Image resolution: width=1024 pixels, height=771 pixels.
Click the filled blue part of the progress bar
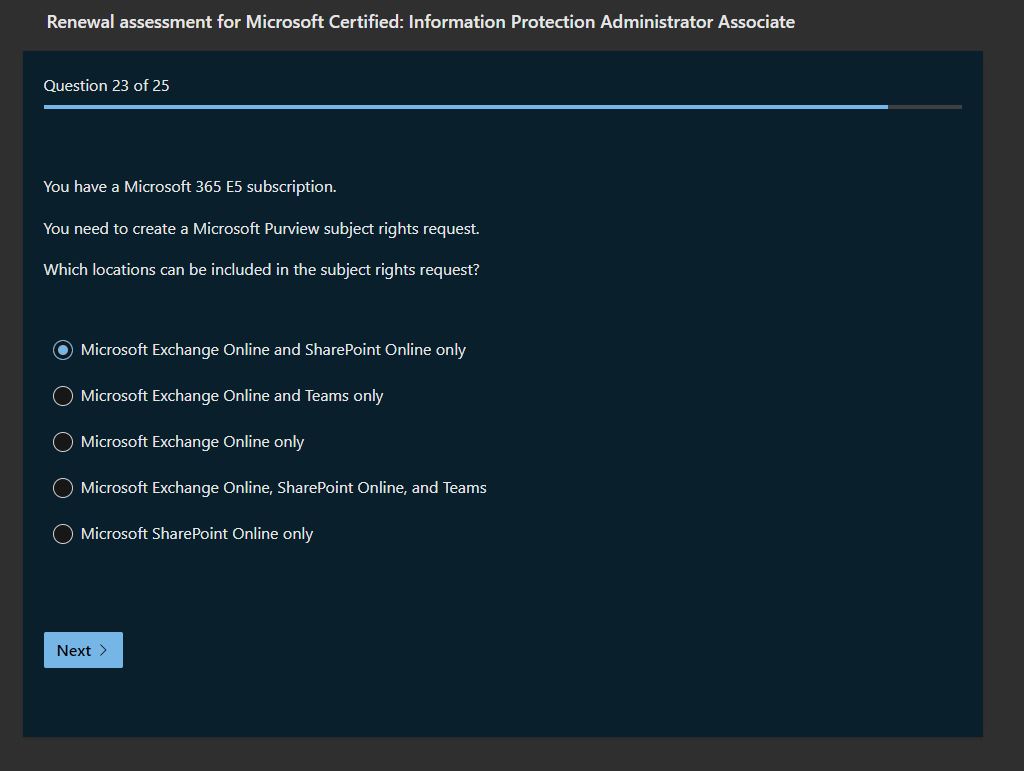point(465,107)
